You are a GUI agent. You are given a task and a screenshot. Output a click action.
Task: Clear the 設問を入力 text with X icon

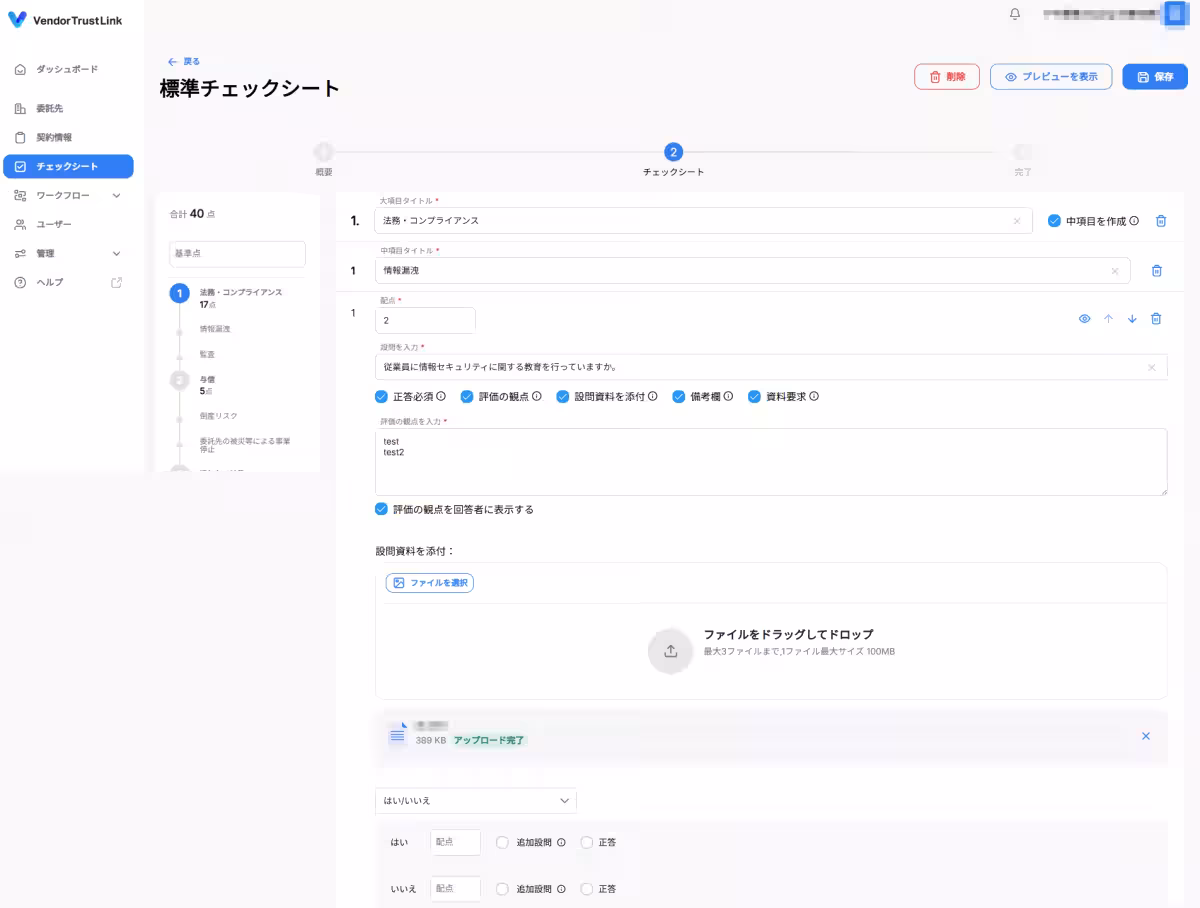[1151, 368]
